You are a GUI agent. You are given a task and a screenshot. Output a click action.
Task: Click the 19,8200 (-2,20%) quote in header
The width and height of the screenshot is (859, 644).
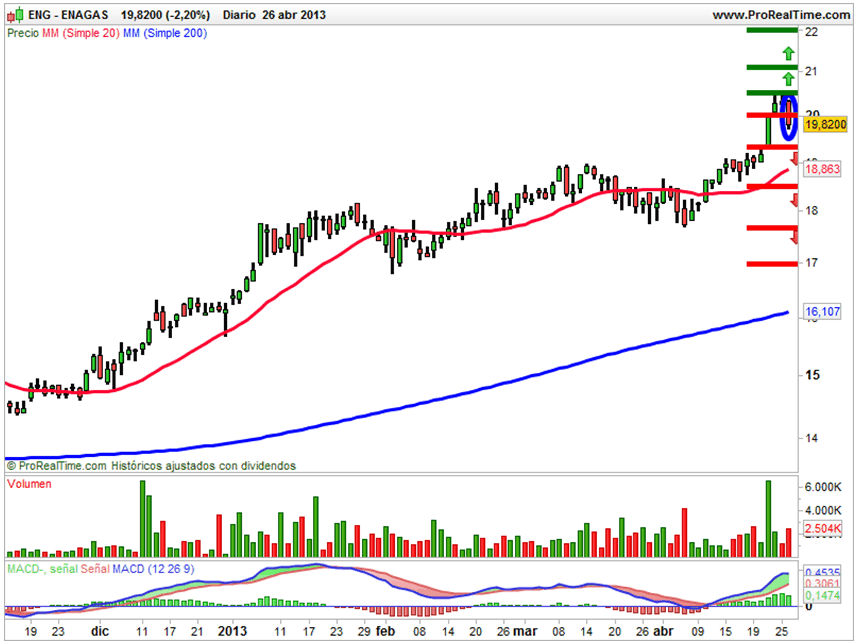pyautogui.click(x=165, y=15)
